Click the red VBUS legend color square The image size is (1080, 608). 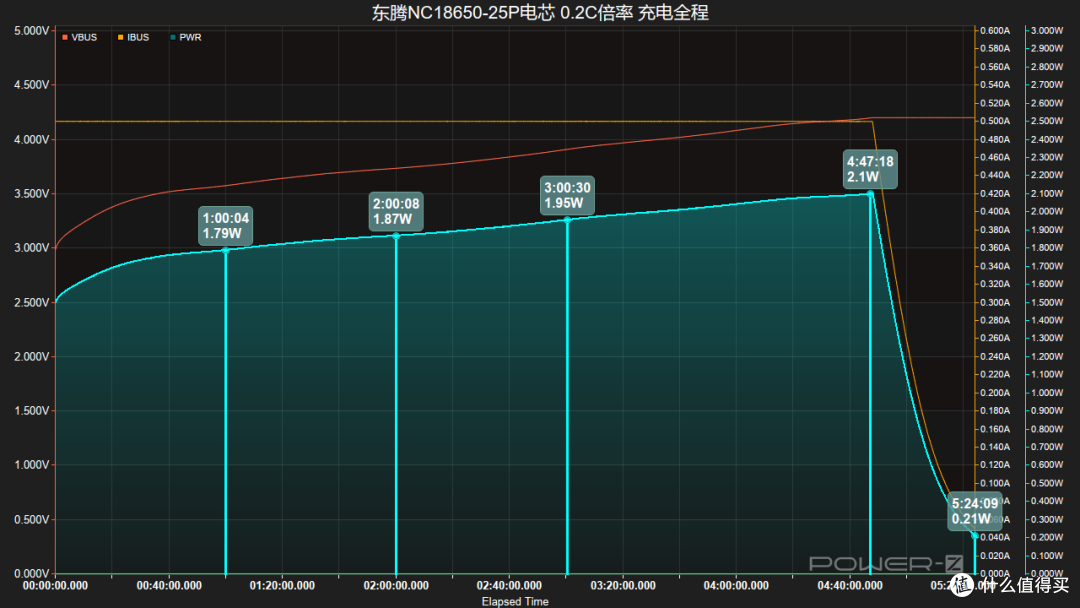(x=65, y=37)
